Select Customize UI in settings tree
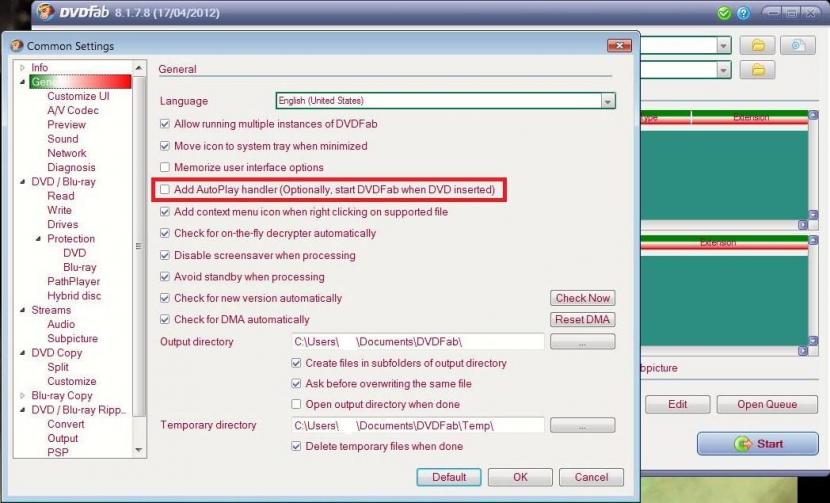This screenshot has width=830, height=503. click(x=78, y=96)
